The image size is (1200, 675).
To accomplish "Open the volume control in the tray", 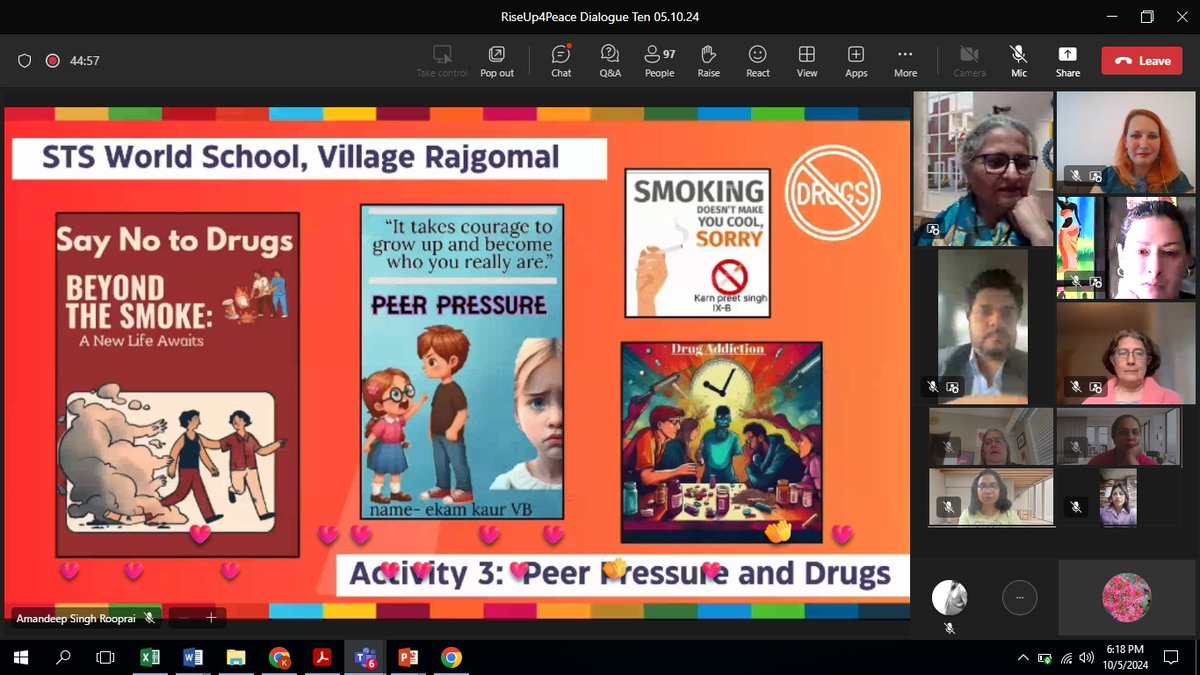I will tap(1087, 658).
